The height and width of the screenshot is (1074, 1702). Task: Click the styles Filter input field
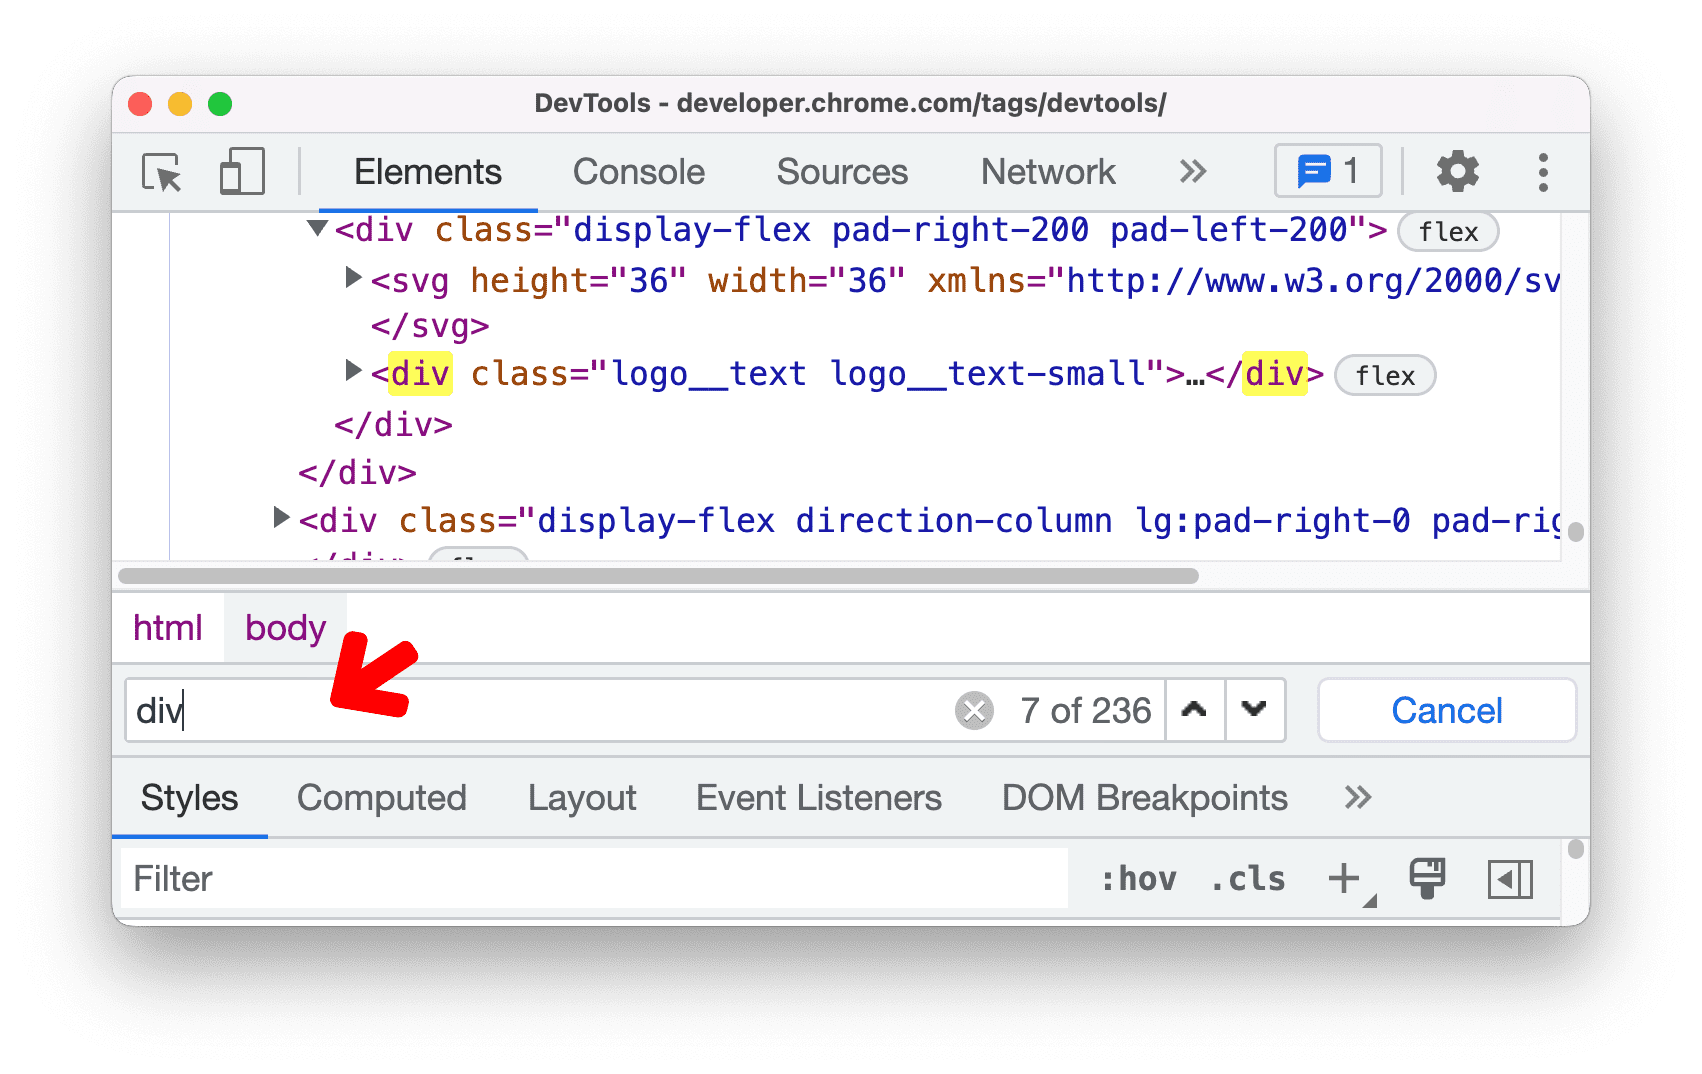point(400,878)
